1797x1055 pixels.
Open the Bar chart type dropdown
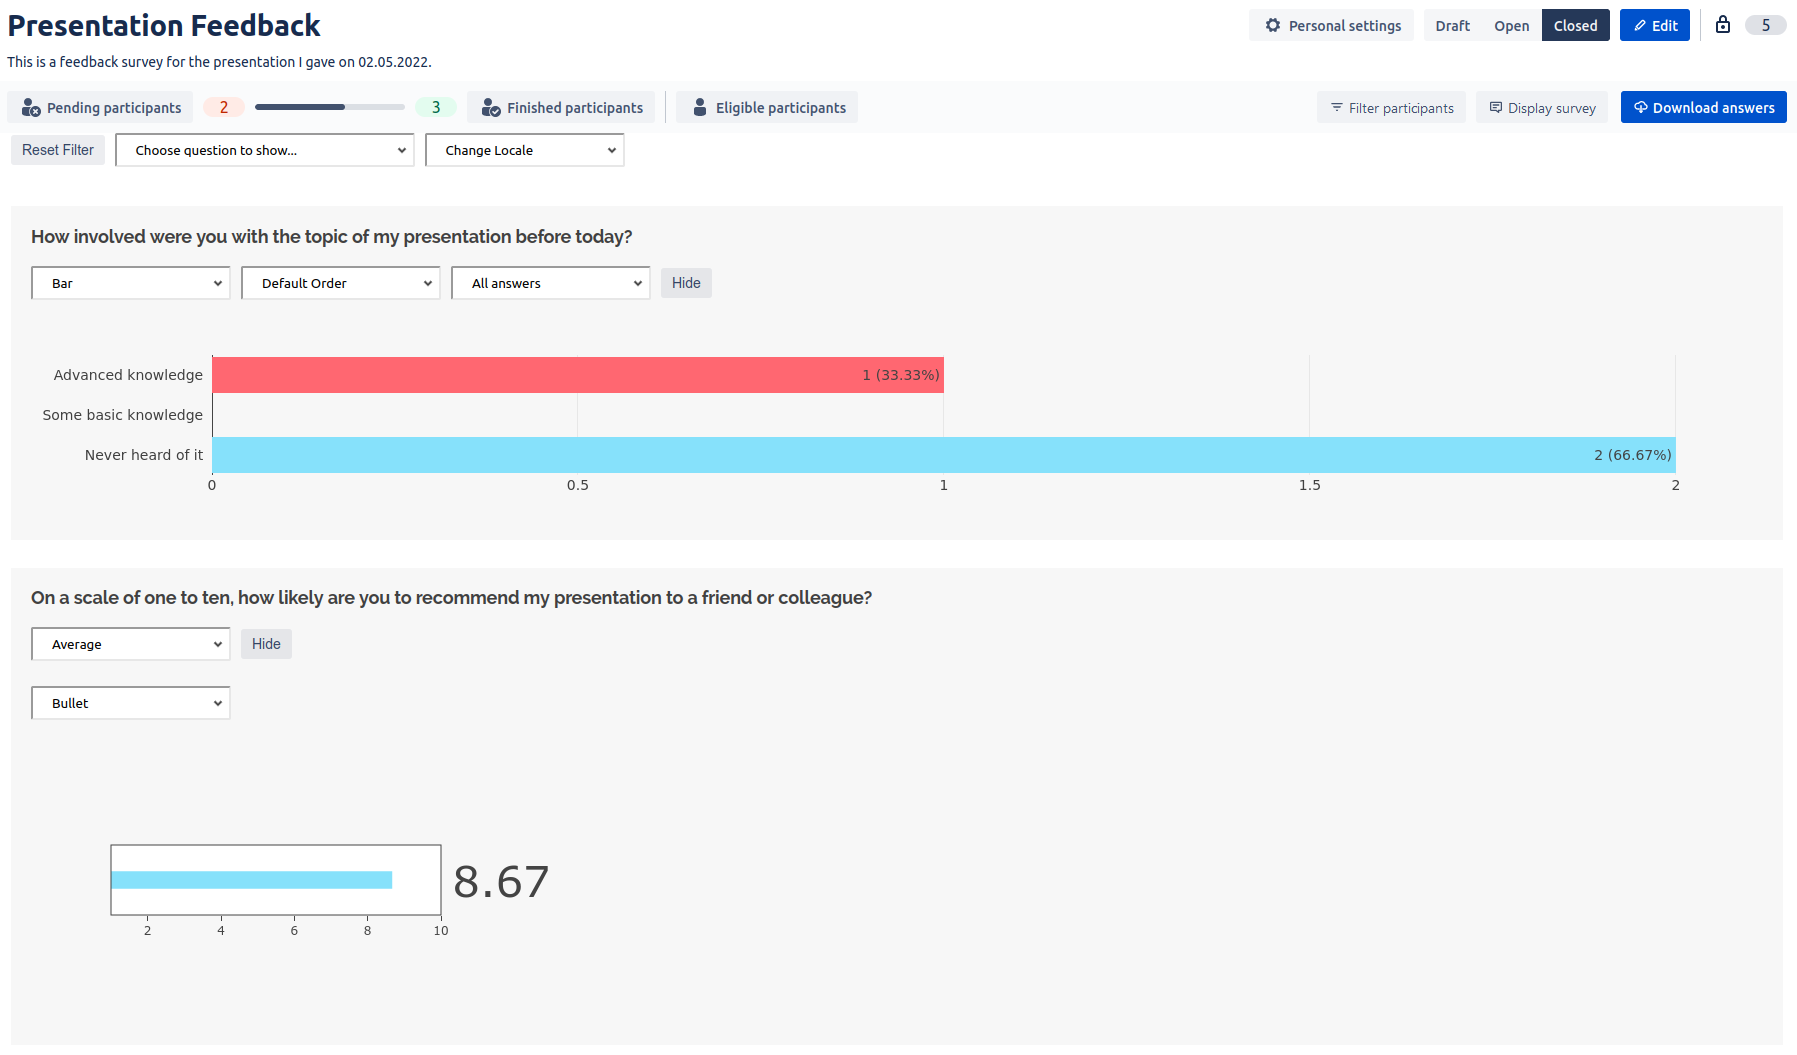tap(131, 283)
